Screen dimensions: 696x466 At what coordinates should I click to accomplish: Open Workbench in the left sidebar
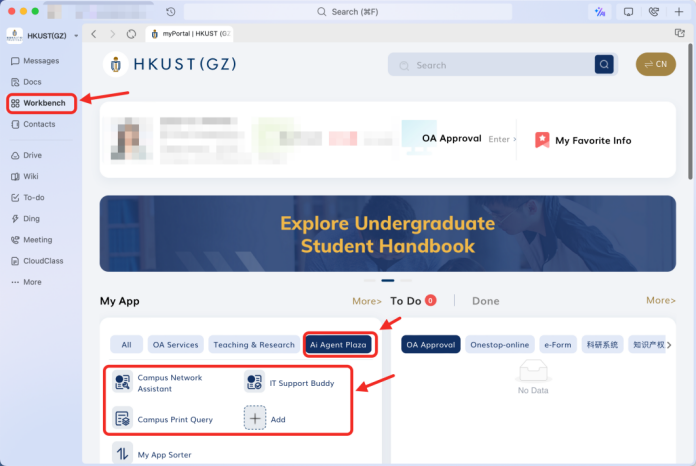coord(43,103)
